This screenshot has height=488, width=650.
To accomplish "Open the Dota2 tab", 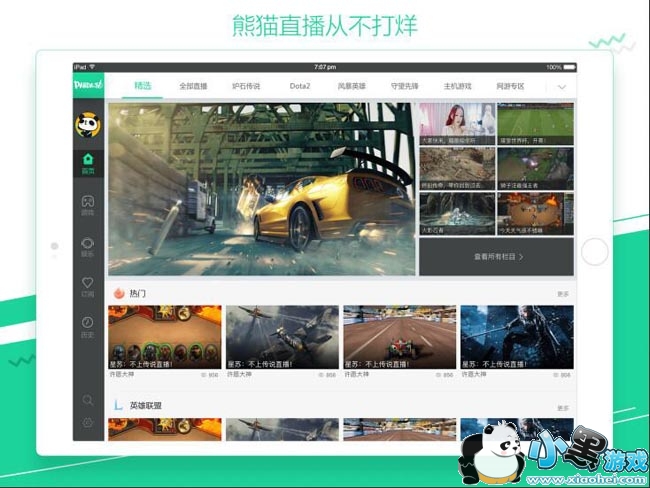I will pos(300,86).
